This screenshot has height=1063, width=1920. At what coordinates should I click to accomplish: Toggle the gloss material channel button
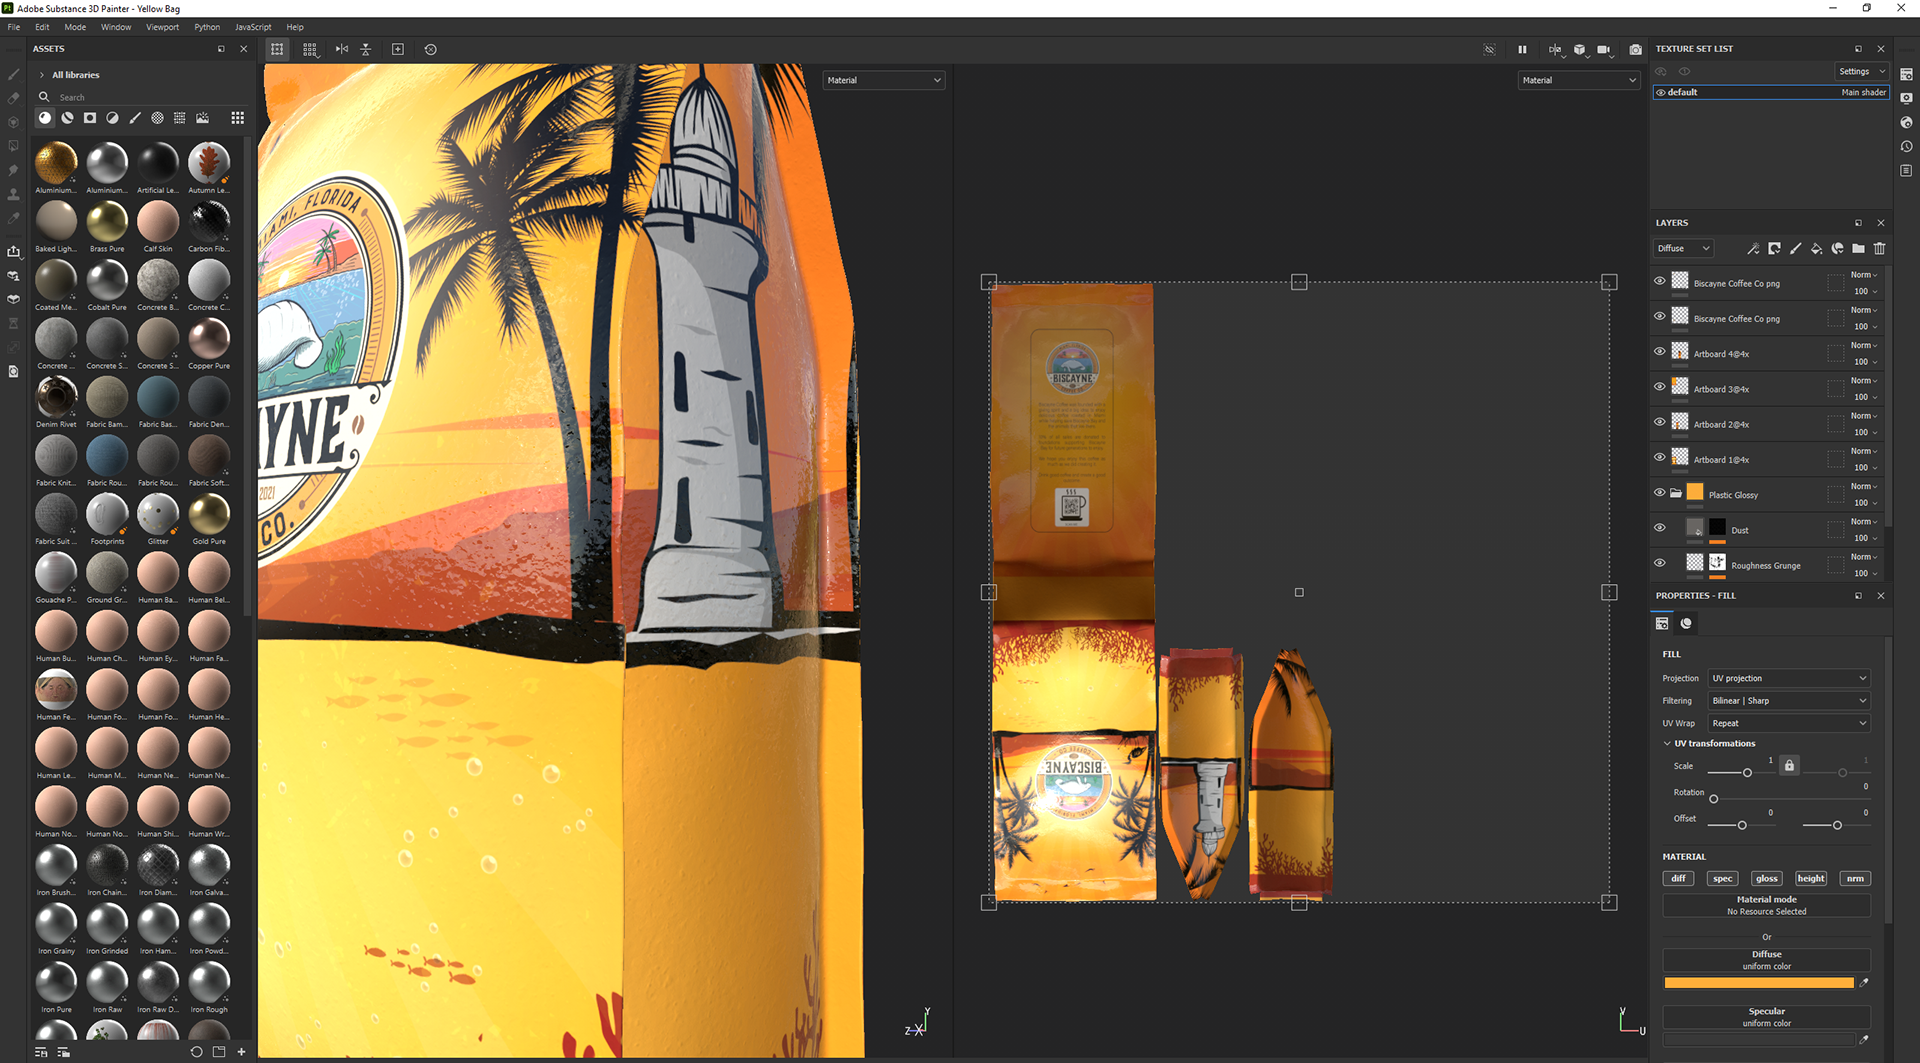tap(1767, 879)
